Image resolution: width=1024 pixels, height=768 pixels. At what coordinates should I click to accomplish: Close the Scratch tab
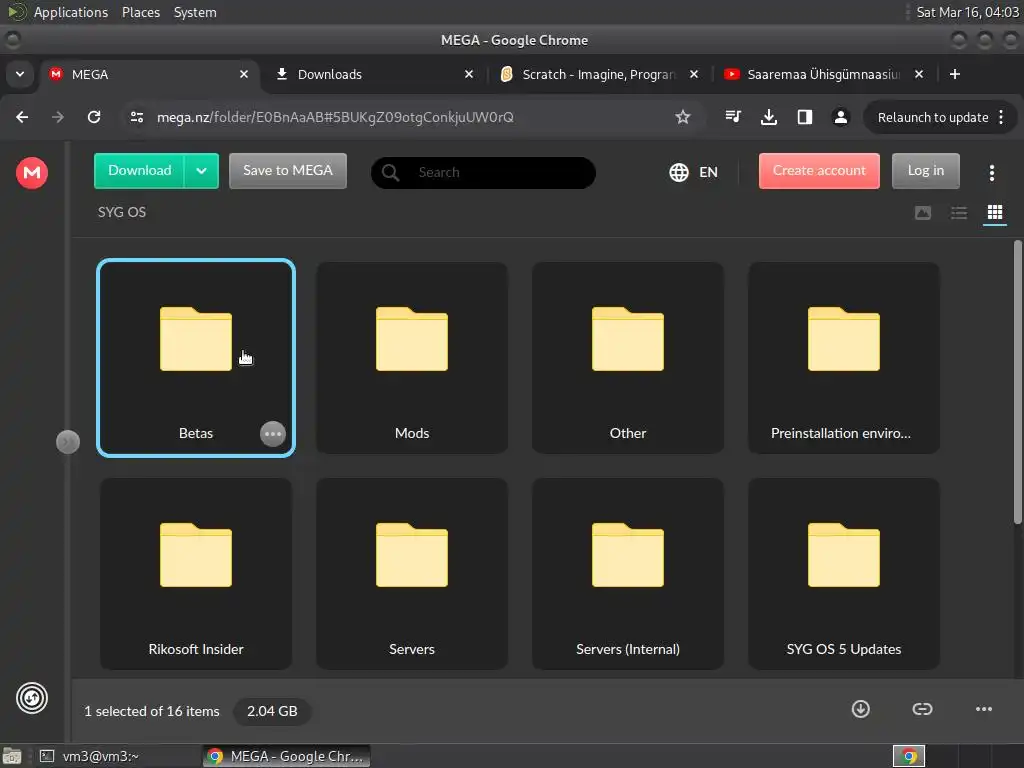(694, 74)
